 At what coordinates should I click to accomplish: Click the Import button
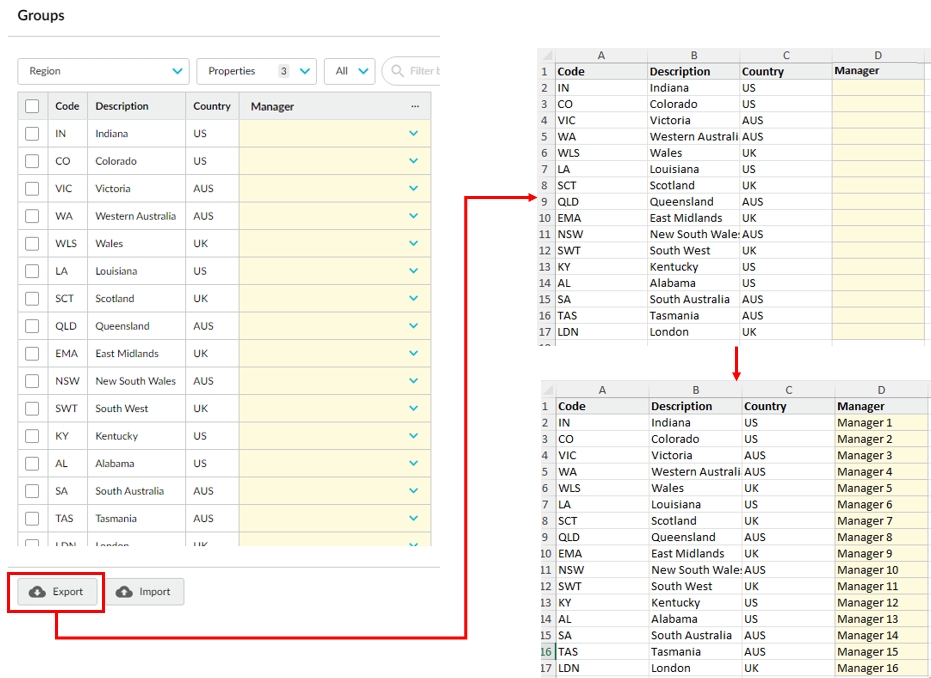point(144,592)
